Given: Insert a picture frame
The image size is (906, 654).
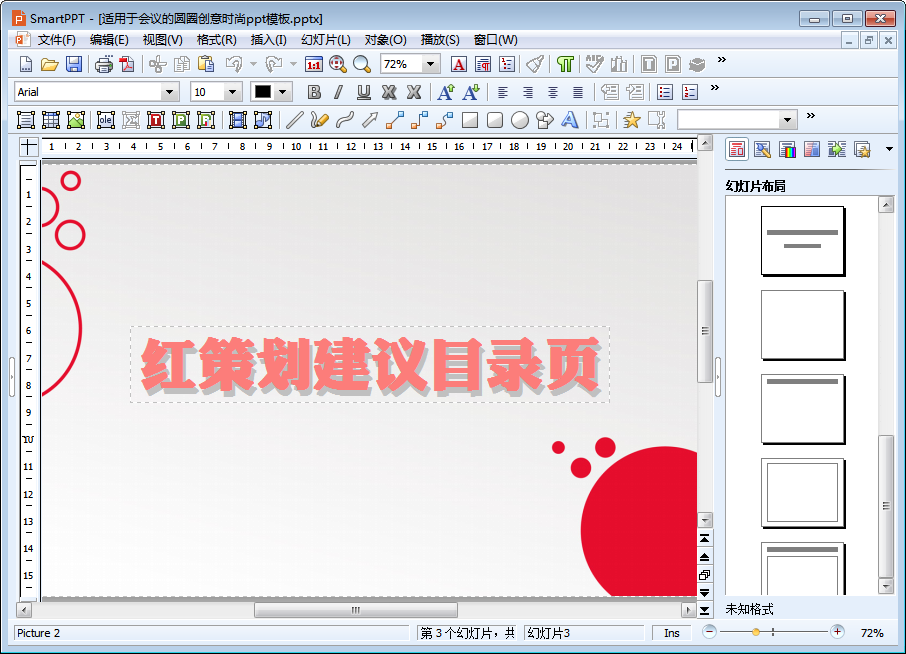Looking at the screenshot, I should [76, 120].
